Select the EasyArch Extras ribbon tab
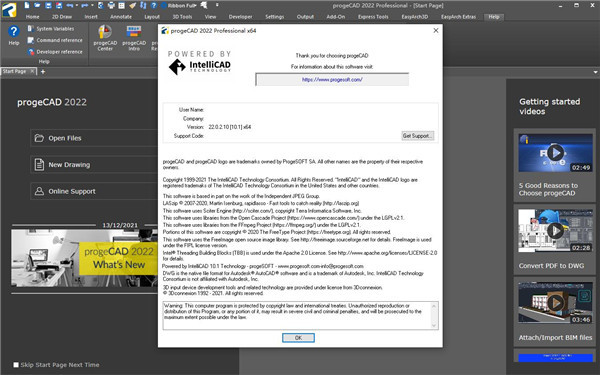 click(x=458, y=17)
